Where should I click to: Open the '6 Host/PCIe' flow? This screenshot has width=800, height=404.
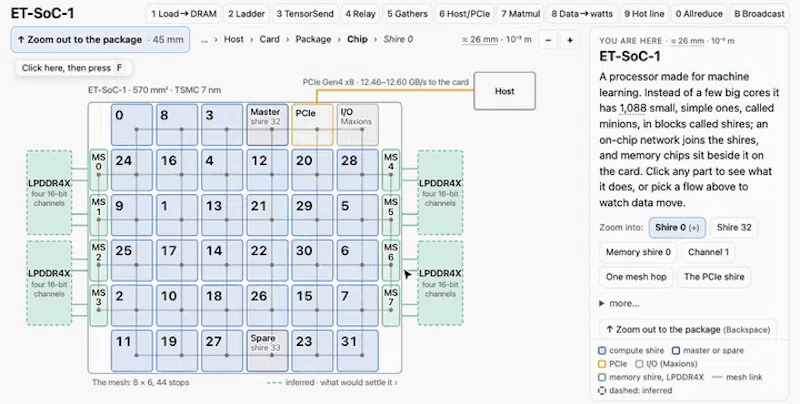click(x=464, y=14)
